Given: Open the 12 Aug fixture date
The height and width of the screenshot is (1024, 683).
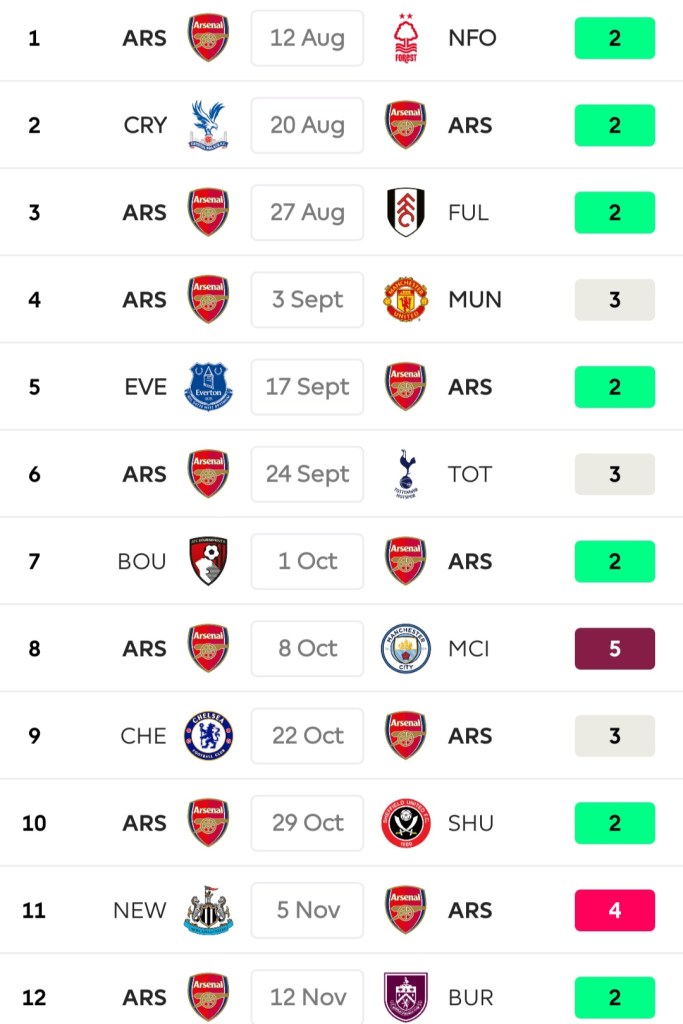Looking at the screenshot, I should pos(307,38).
